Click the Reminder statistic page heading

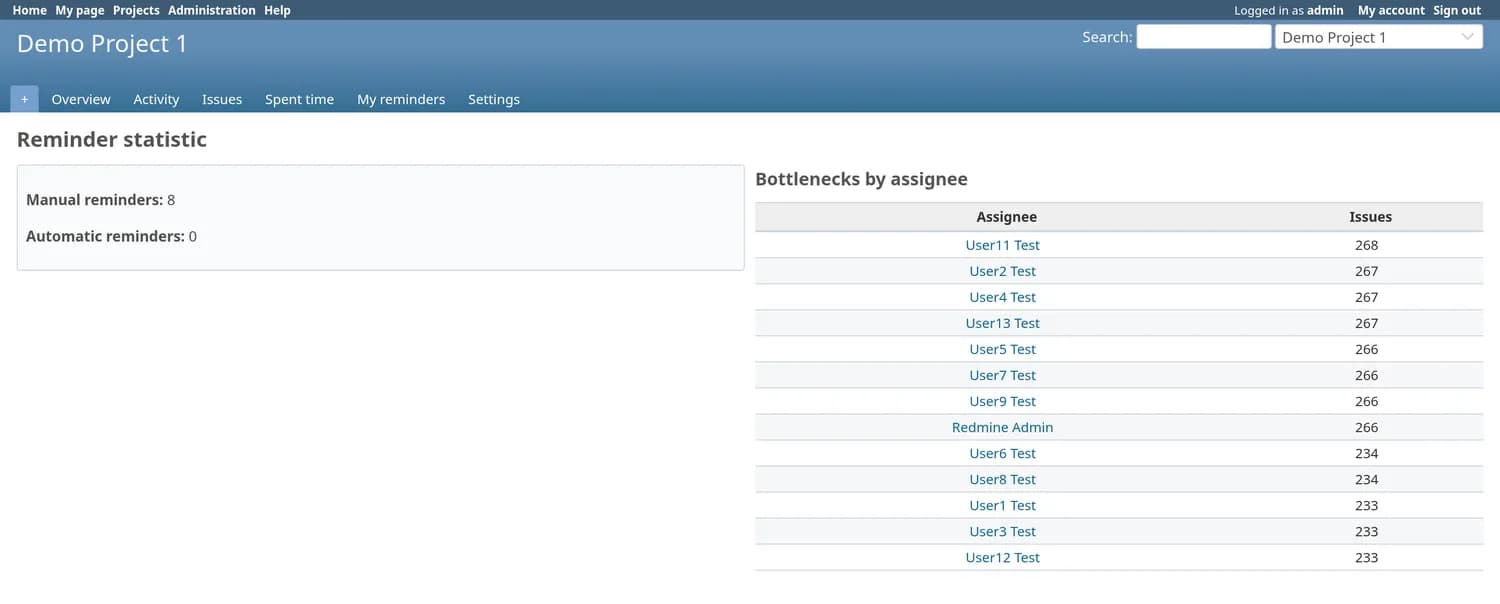click(112, 139)
